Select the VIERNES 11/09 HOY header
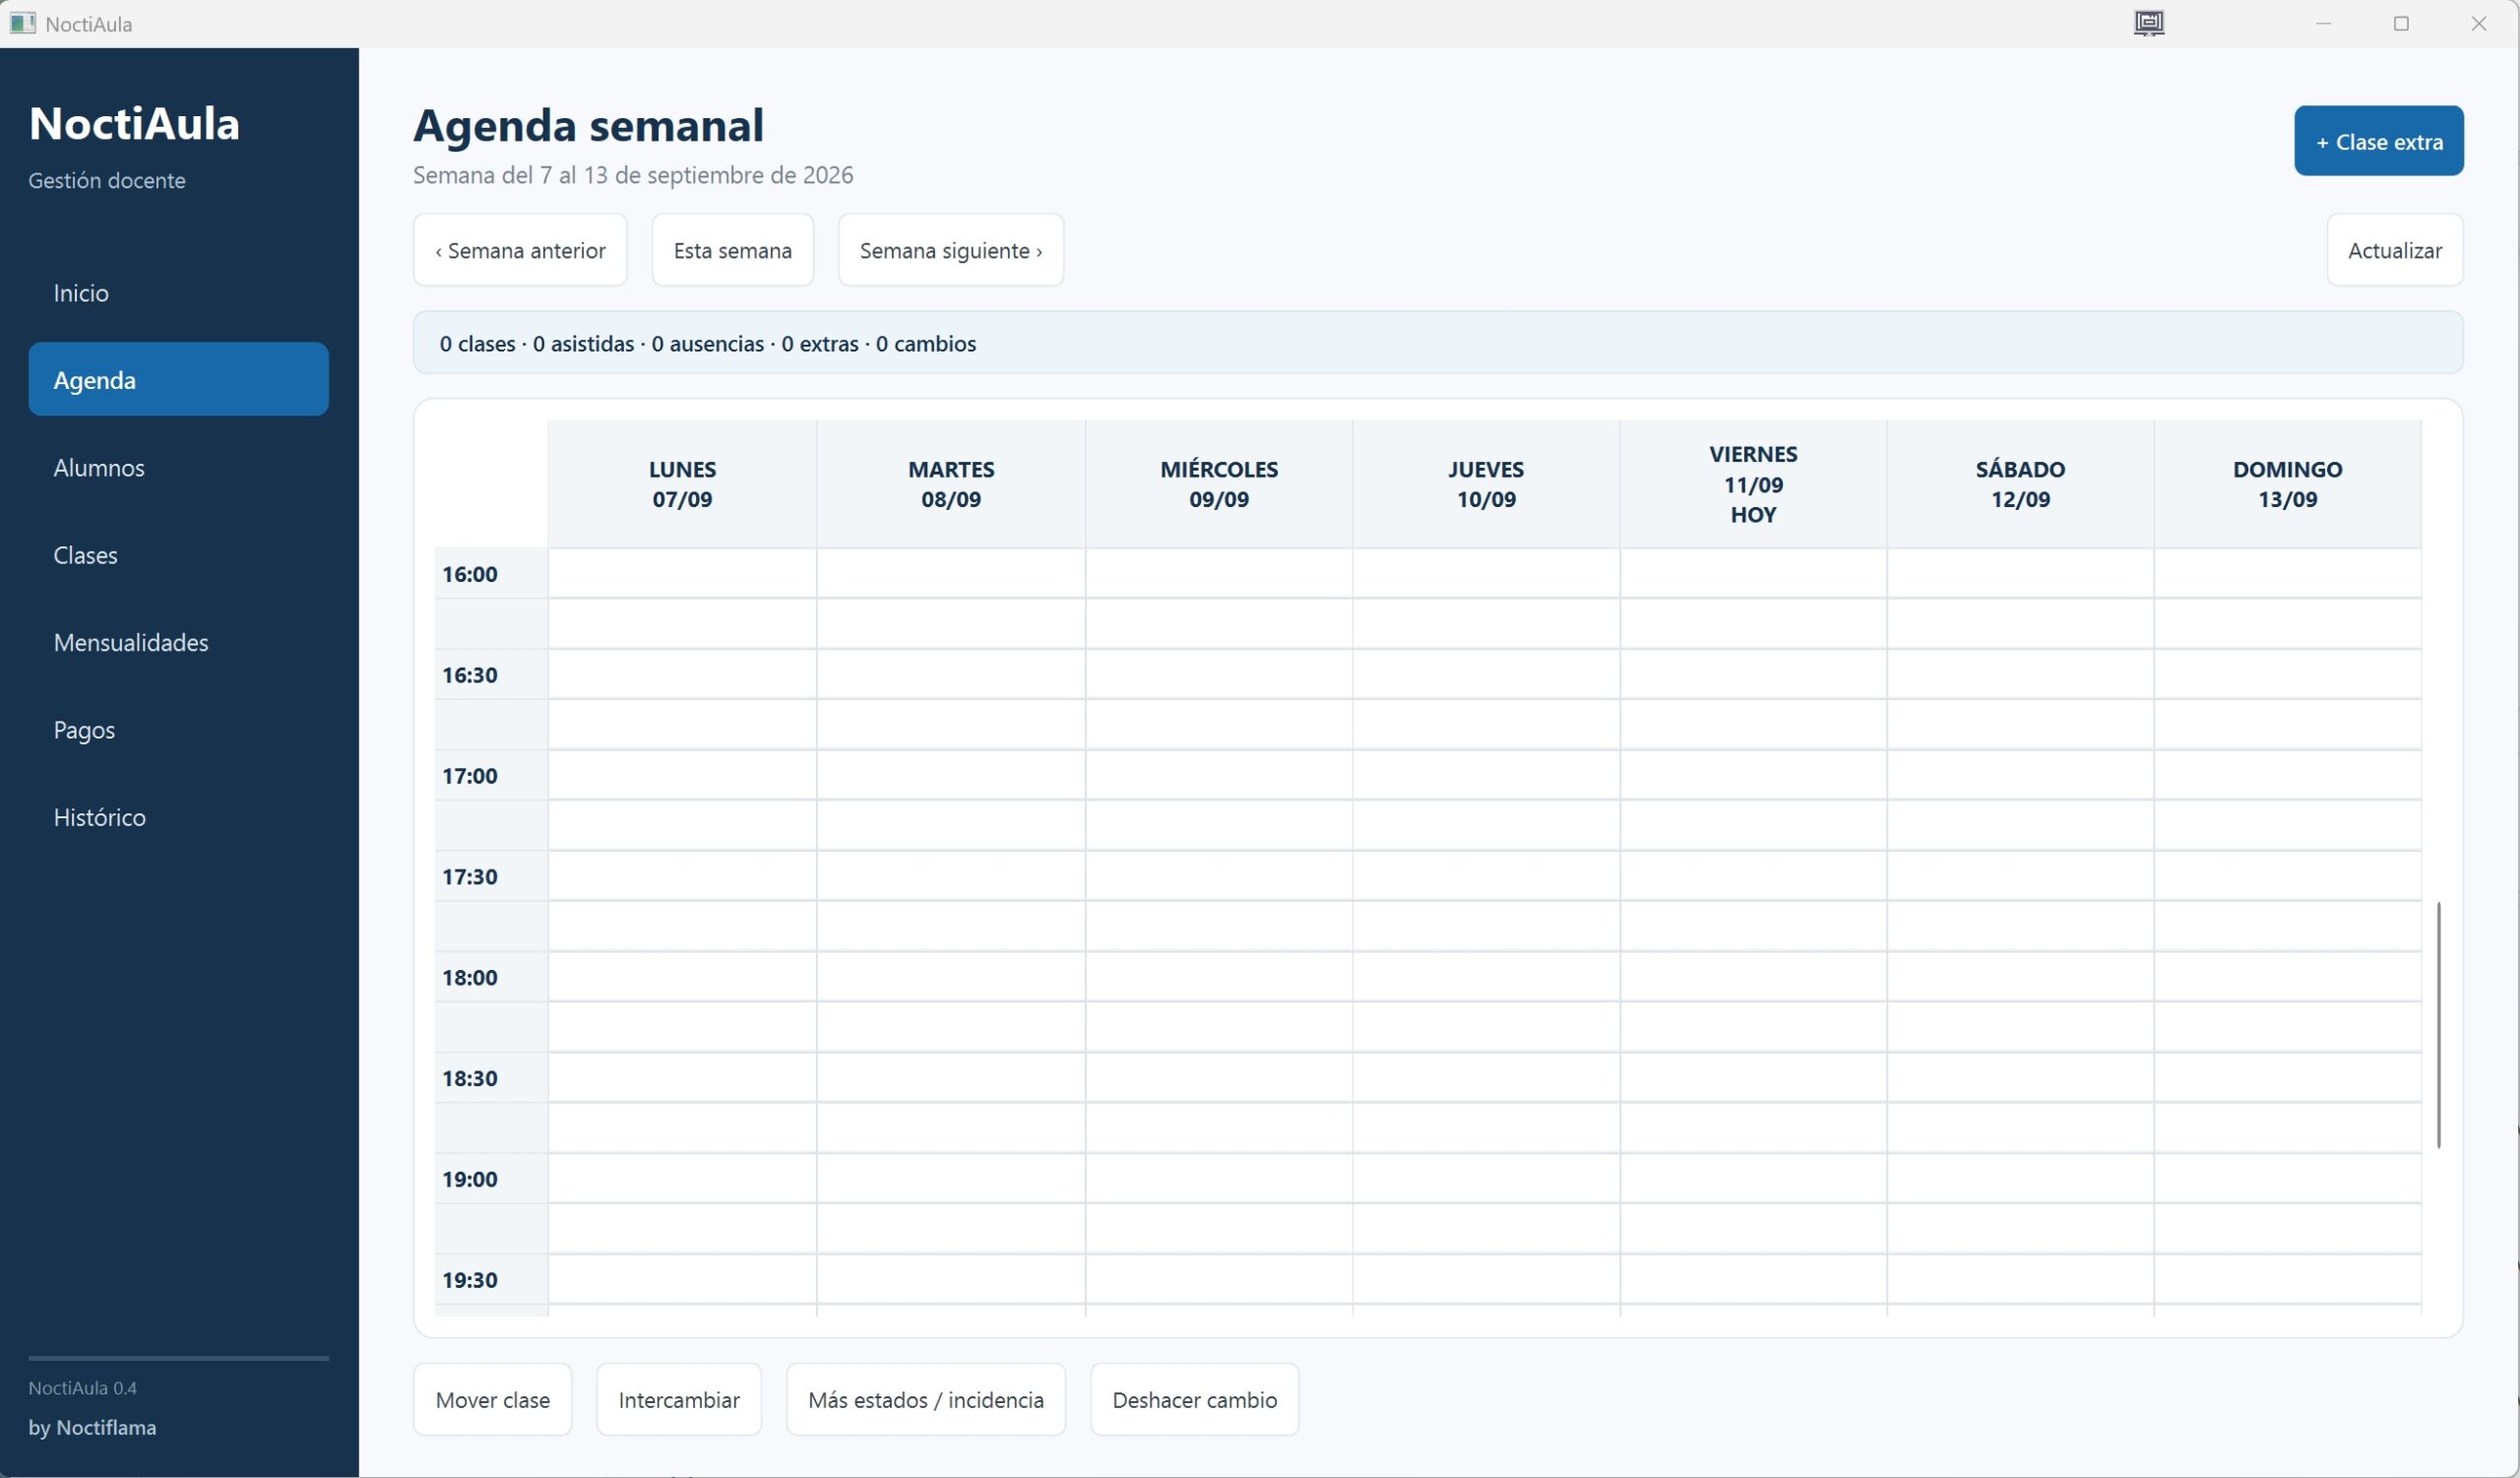 pyautogui.click(x=1753, y=484)
